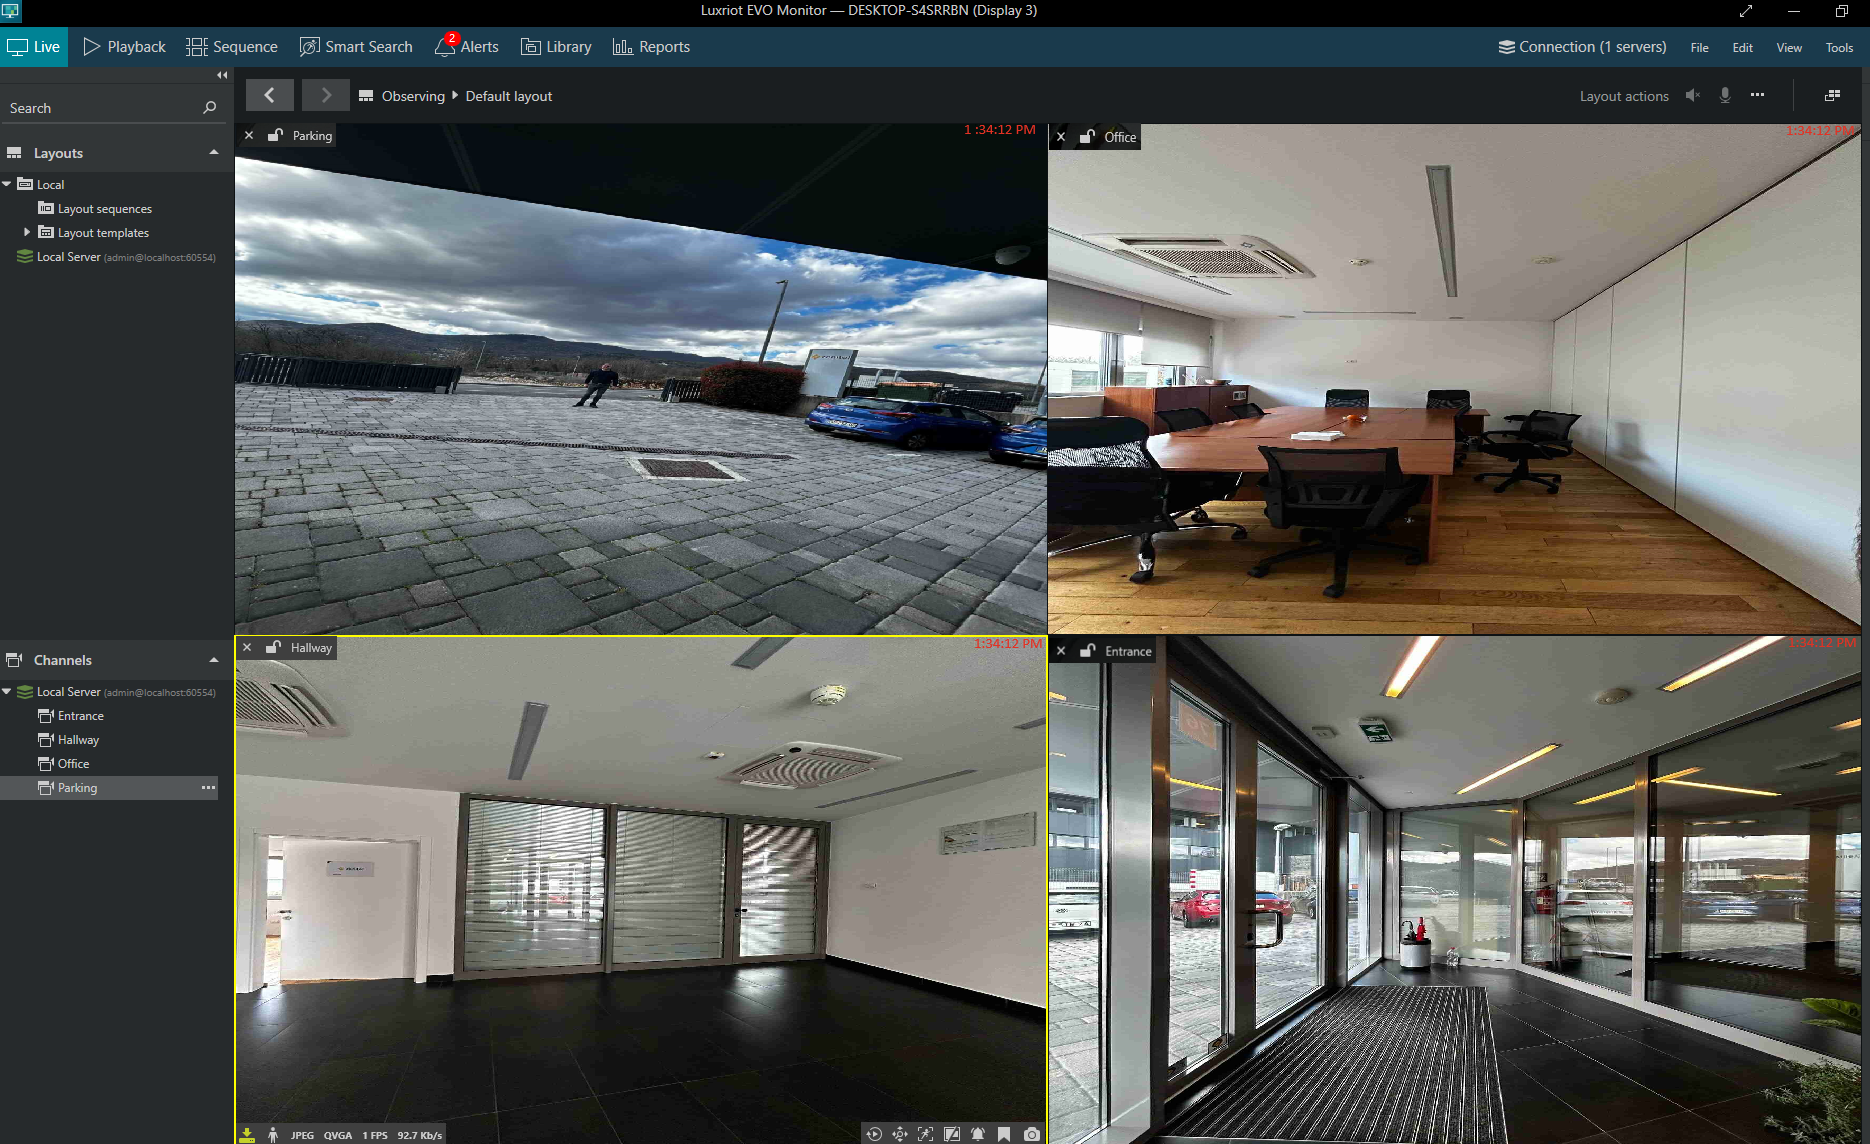Image resolution: width=1870 pixels, height=1144 pixels.
Task: Close the Parking camera tile
Action: coord(249,135)
